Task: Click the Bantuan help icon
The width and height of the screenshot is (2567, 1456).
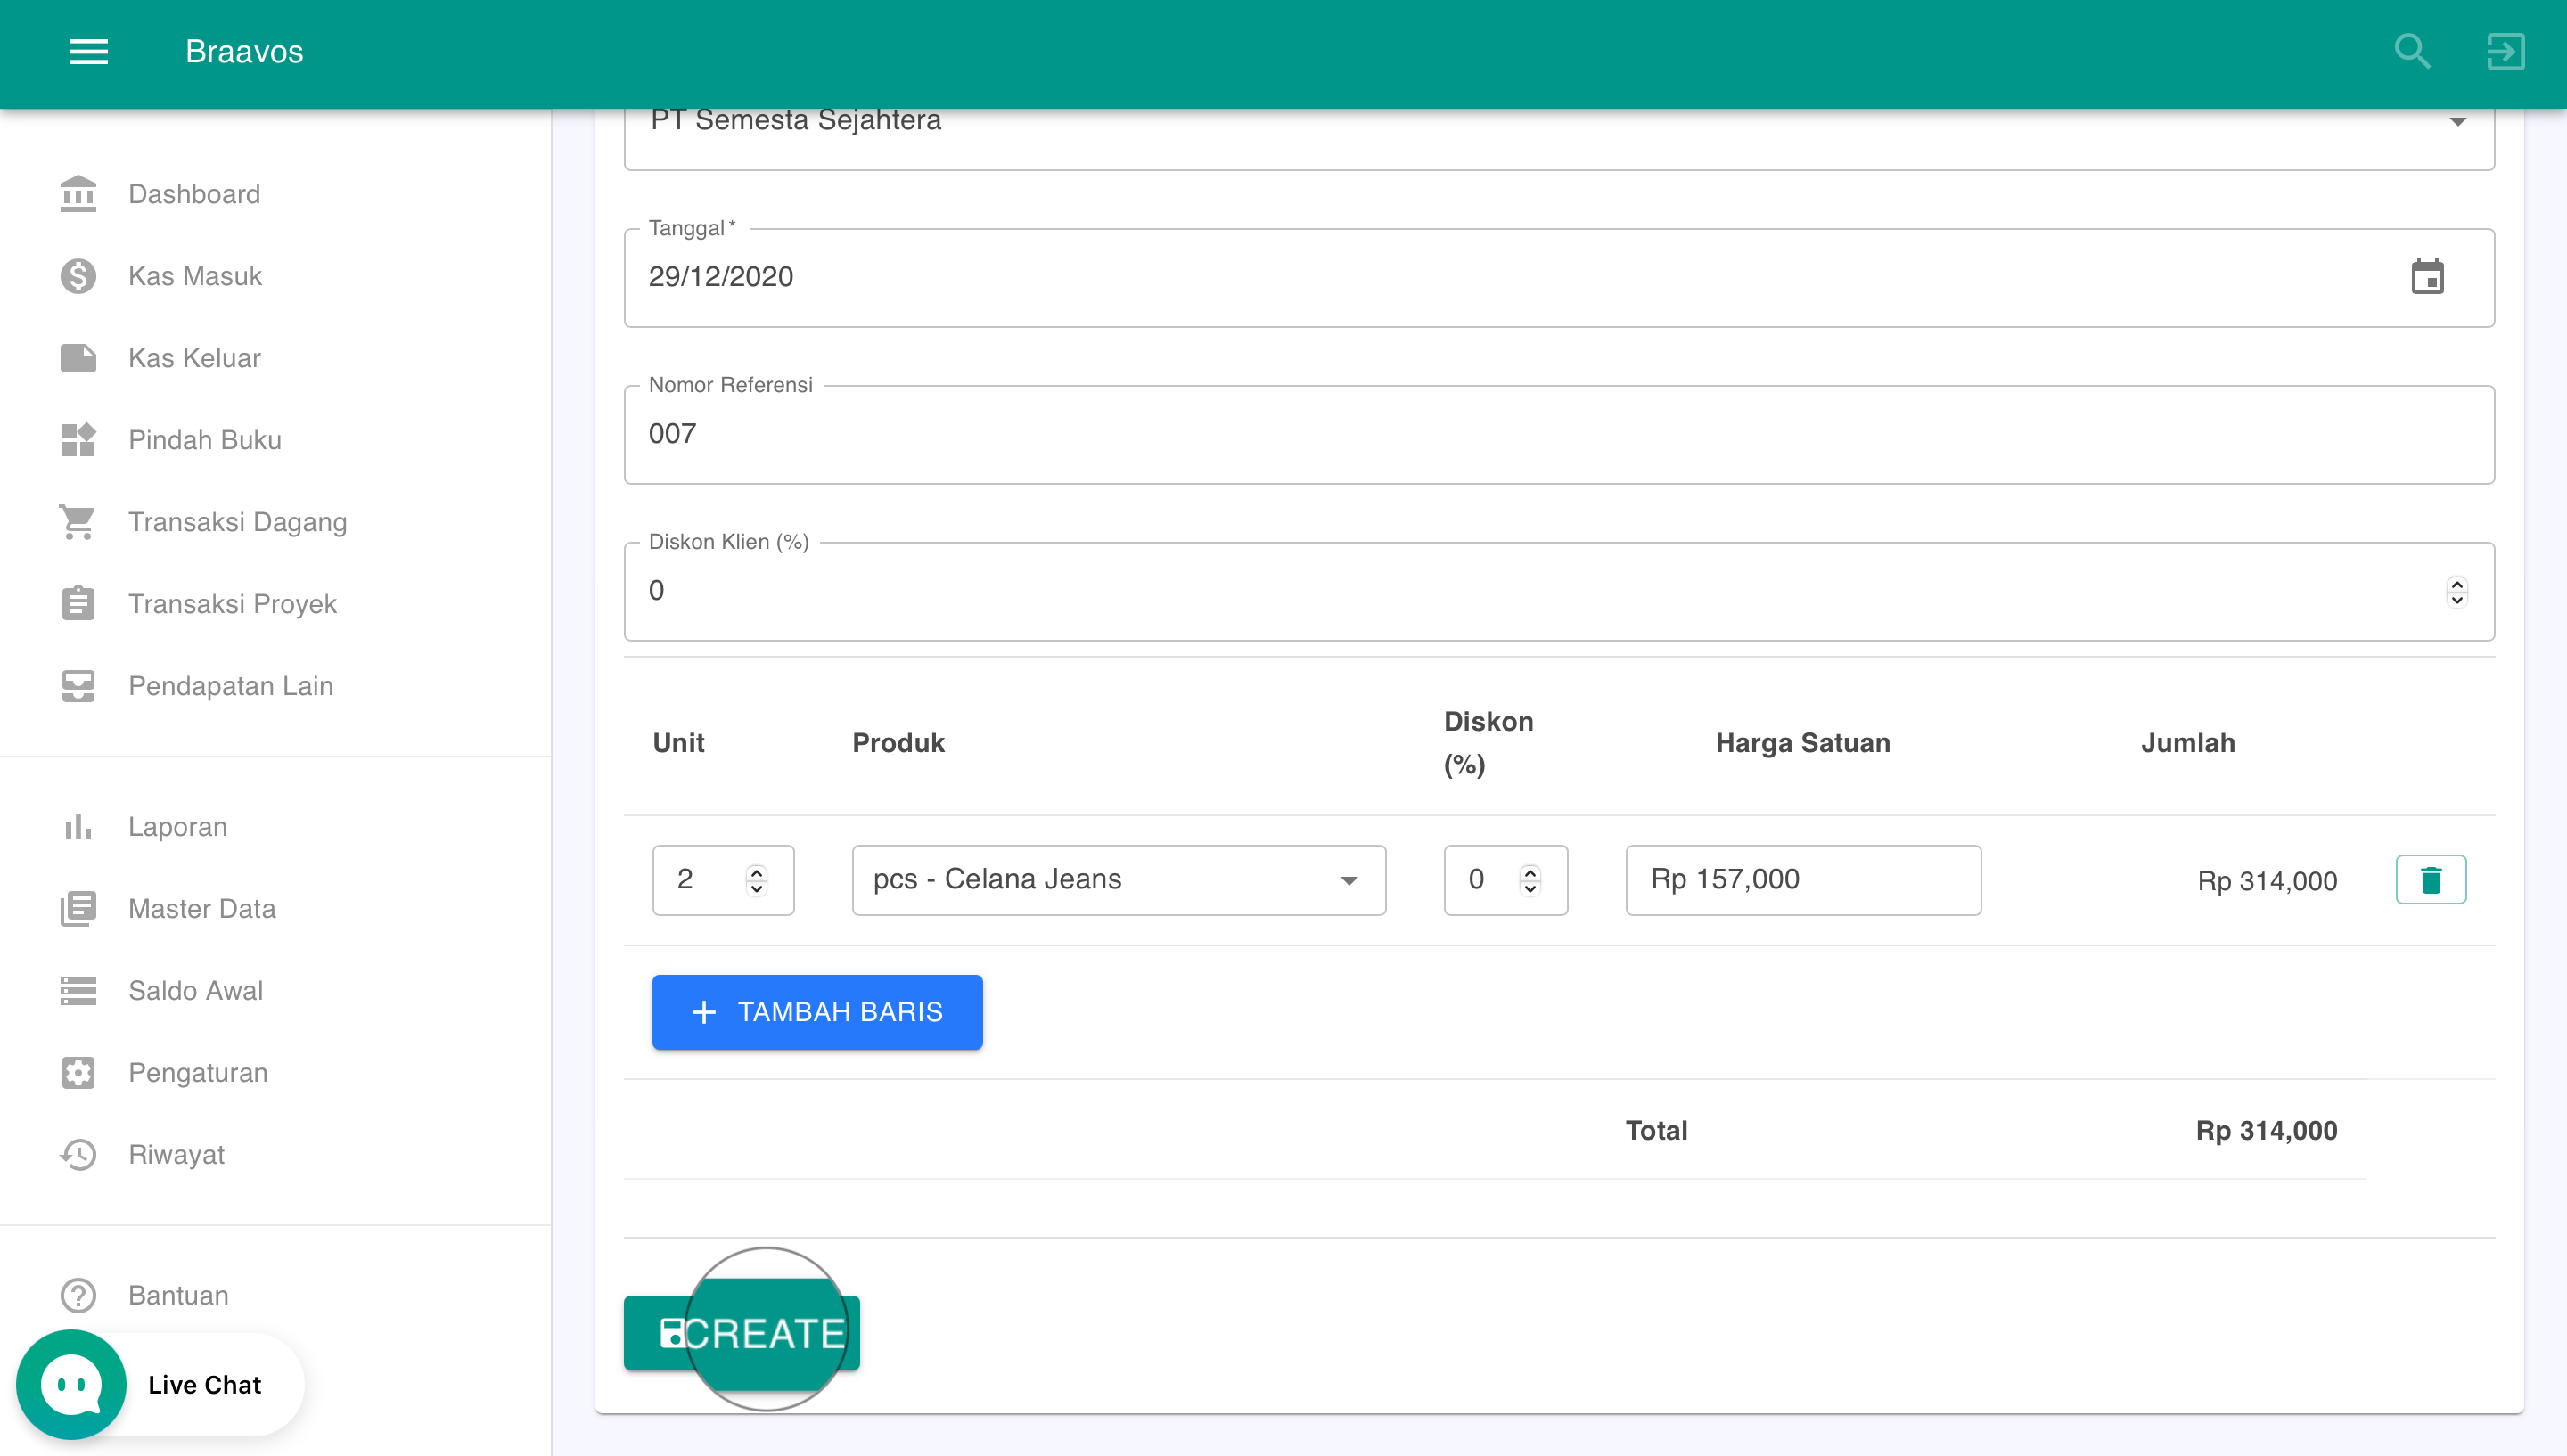Action: pyautogui.click(x=78, y=1295)
